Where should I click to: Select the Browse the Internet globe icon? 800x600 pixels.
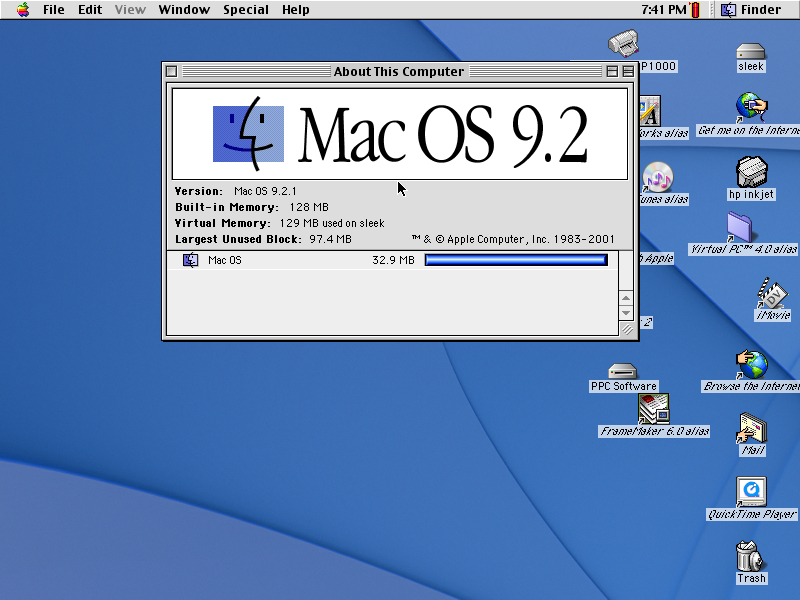pos(752,364)
